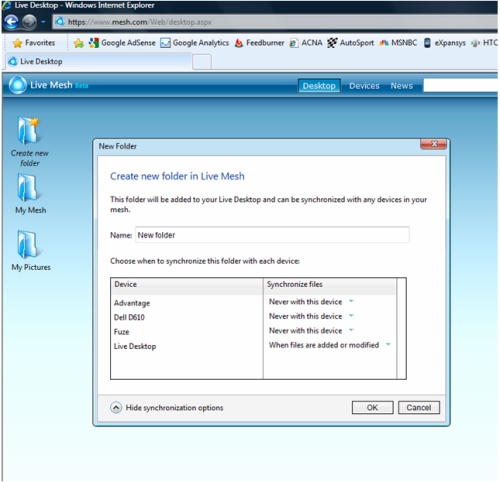Click the AutoSport checkered flag icon
This screenshot has height=482, width=500.
pyautogui.click(x=332, y=43)
